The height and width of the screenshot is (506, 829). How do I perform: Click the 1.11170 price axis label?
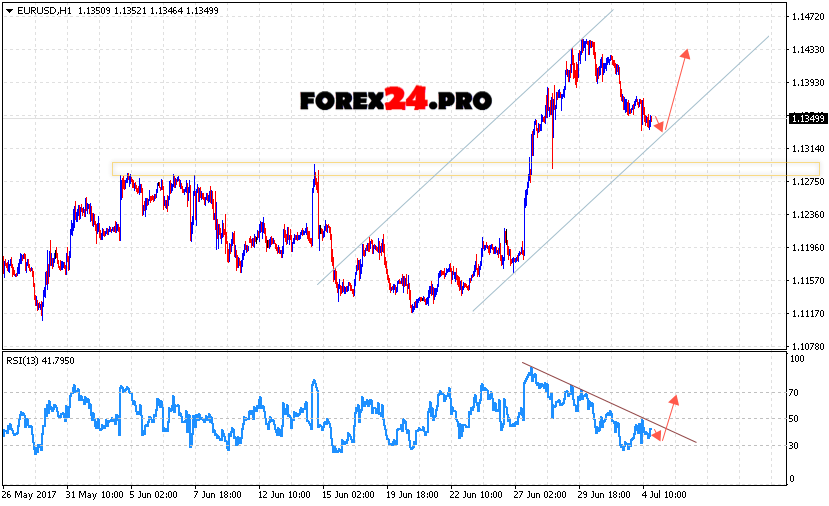click(x=806, y=313)
